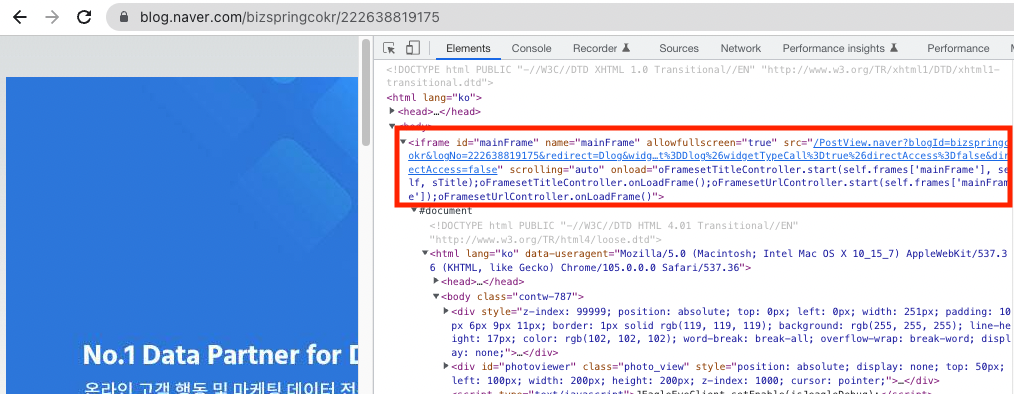Viewport: 1014px width, 394px height.
Task: Collapse the #document node
Action: point(414,211)
